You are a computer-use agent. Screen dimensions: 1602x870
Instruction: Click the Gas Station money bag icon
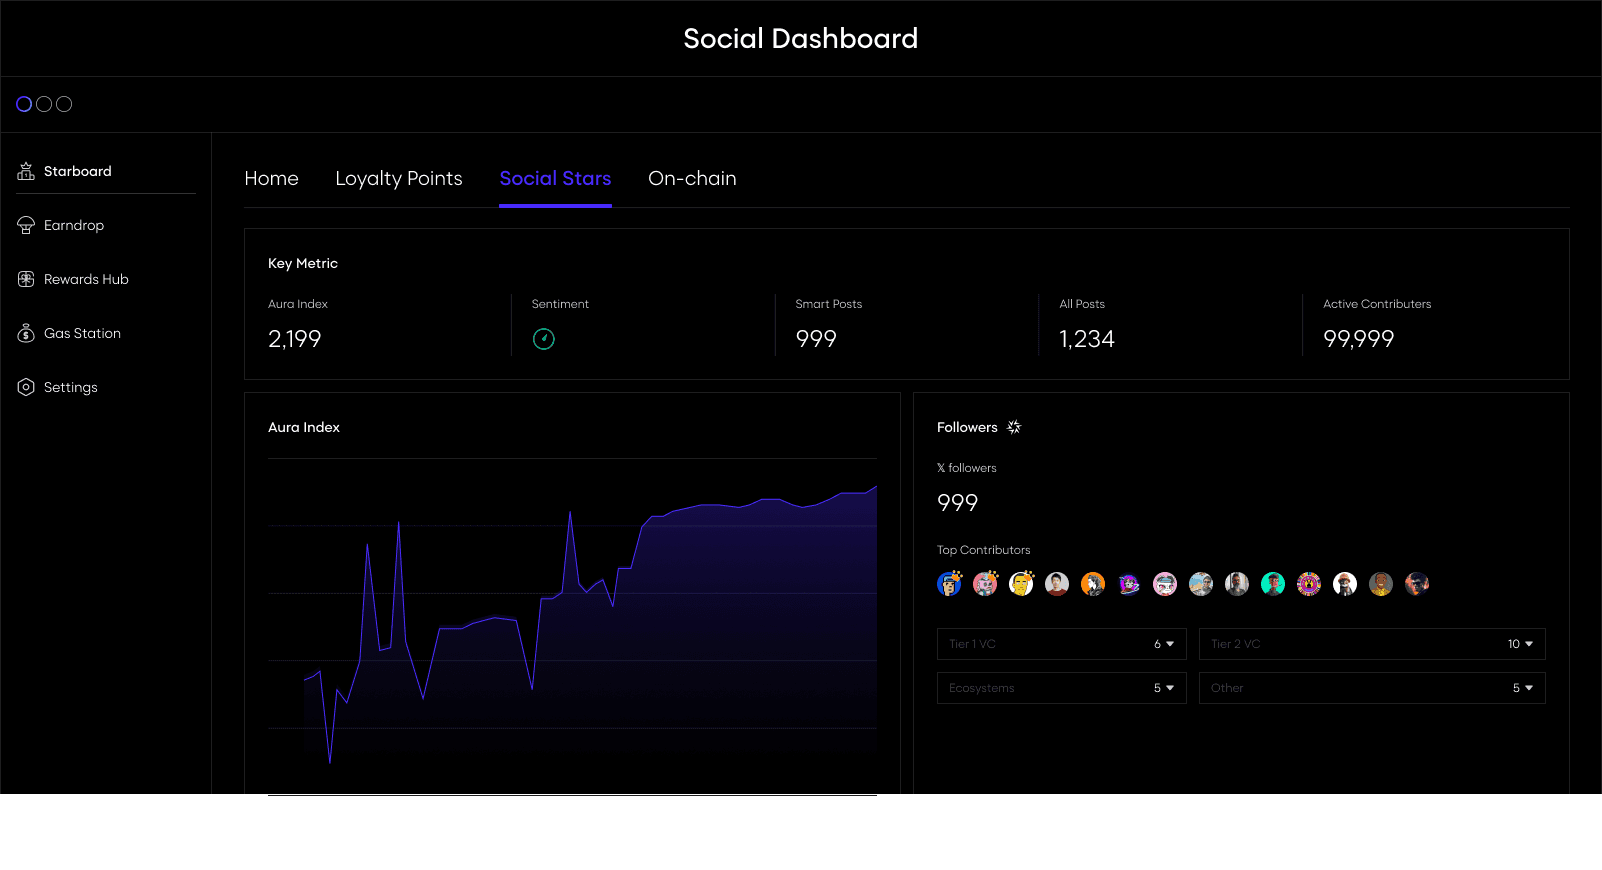26,334
